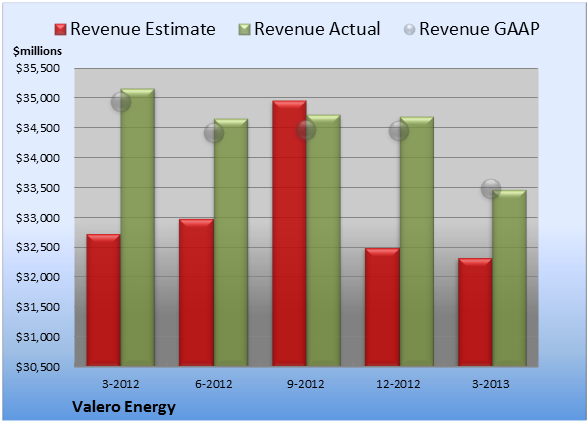
Task: Click the green actual bar for 12-2012
Action: coord(416,242)
